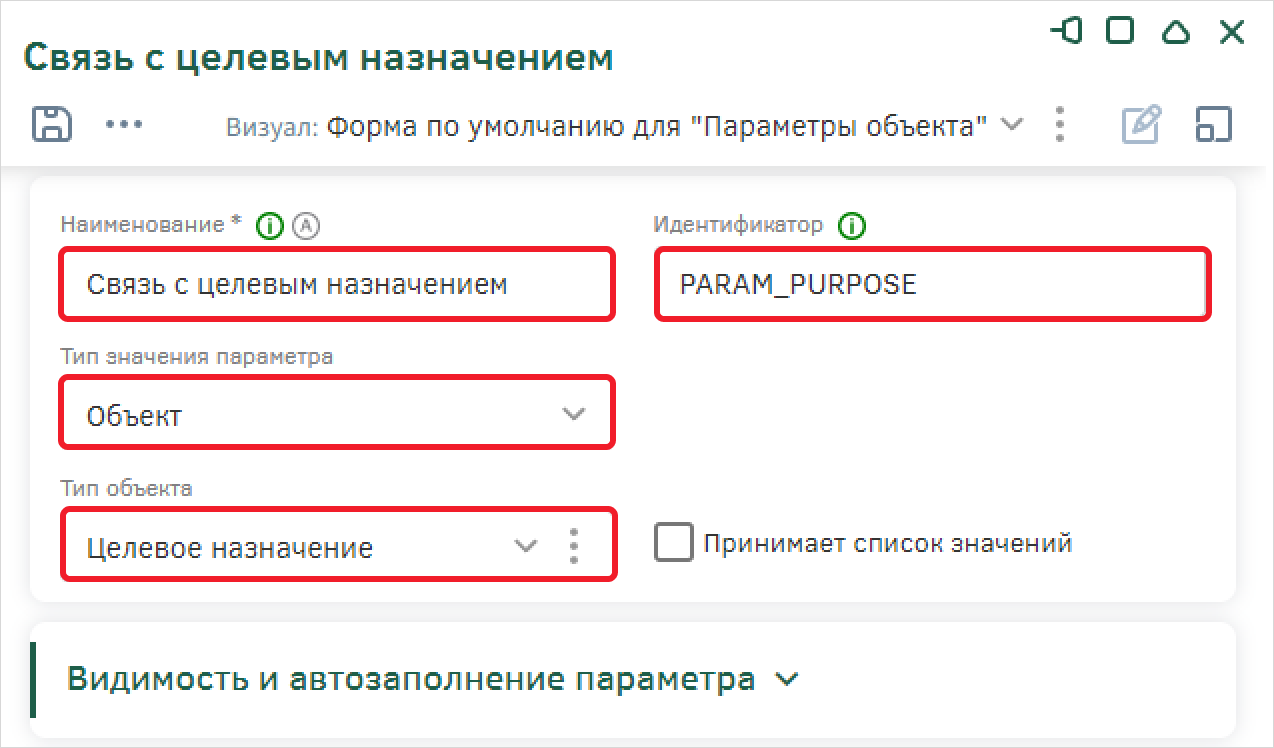This screenshot has height=748, width=1274.
Task: Click the info icon next to Наименование
Action: coord(269,226)
